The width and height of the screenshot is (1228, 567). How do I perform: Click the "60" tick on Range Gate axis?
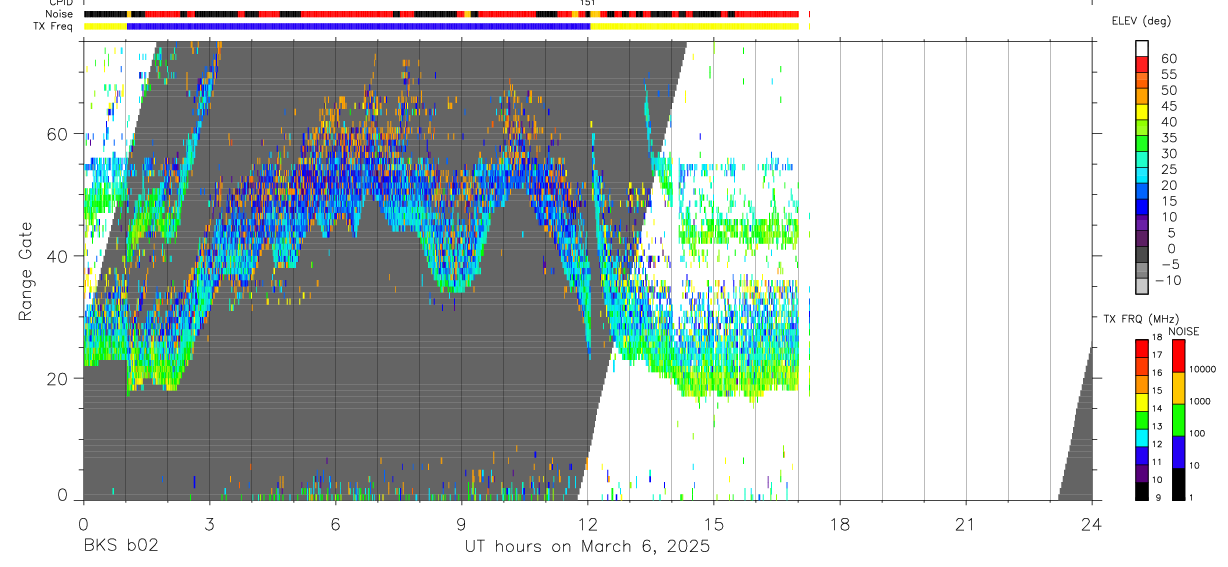[x=57, y=133]
